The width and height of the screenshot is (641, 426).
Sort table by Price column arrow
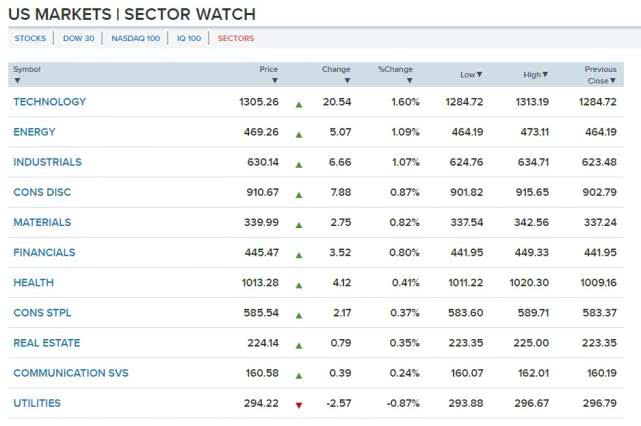[274, 80]
